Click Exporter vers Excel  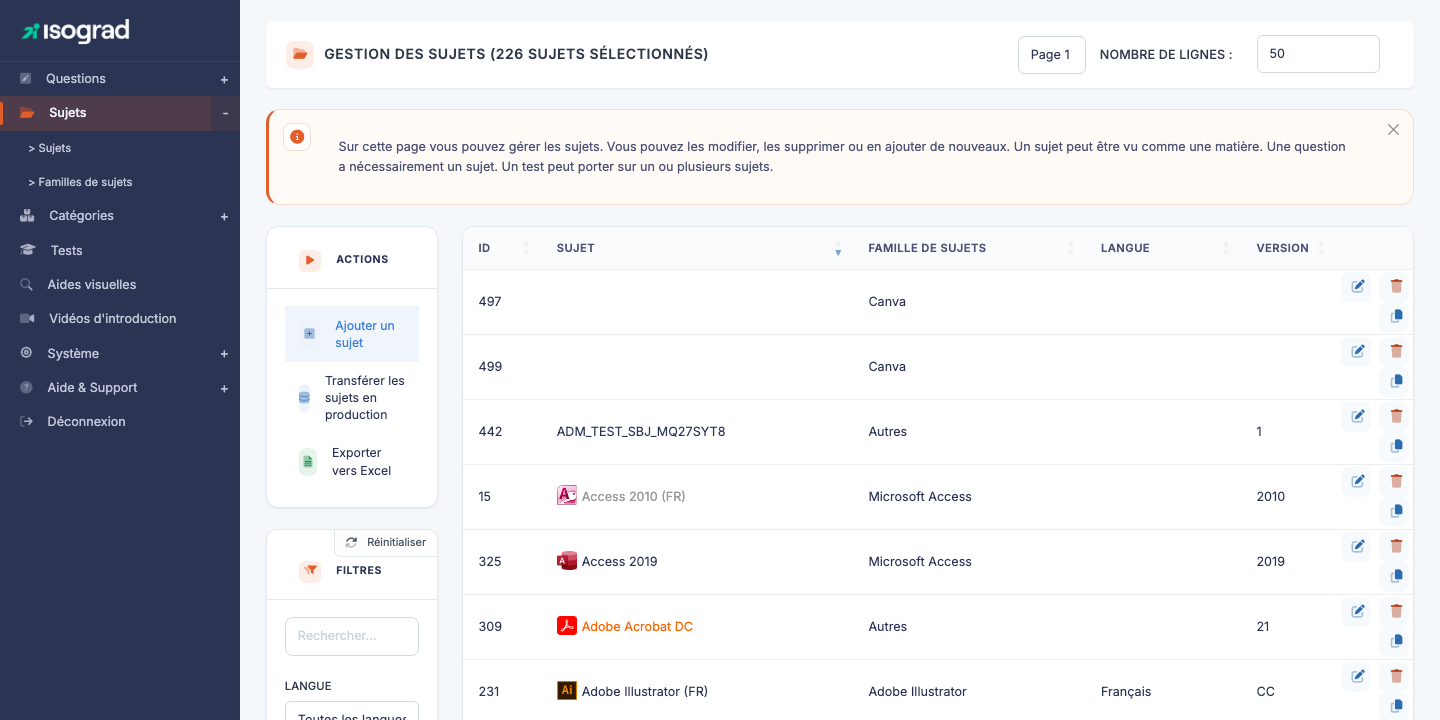352,461
